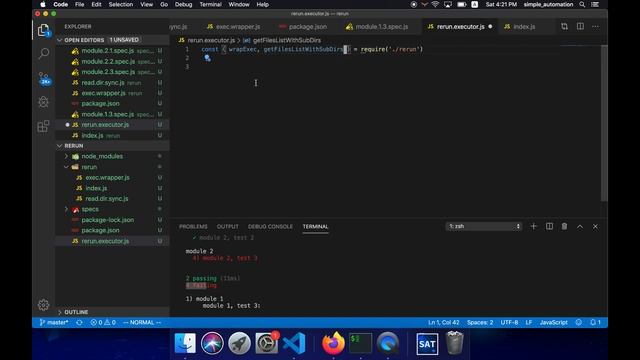640x360 pixels.
Task: Open the Debug menu
Action: pyautogui.click(x=183, y=4)
